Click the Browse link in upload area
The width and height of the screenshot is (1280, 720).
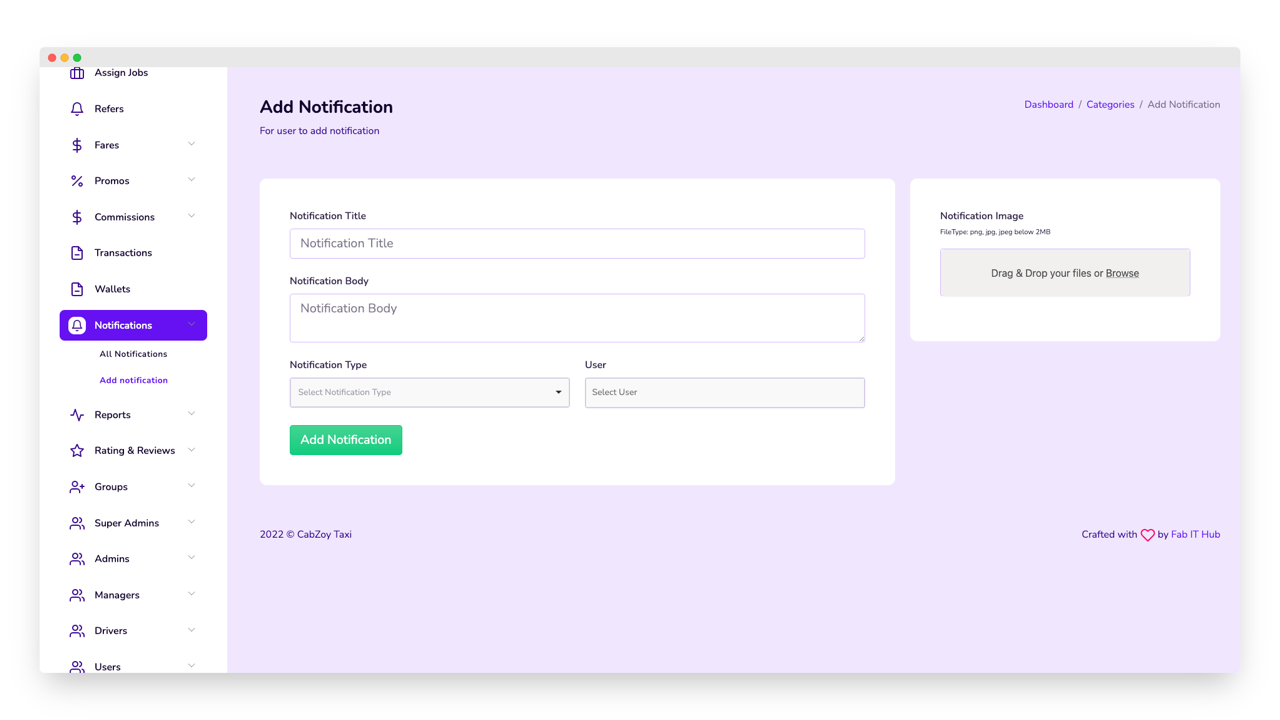(x=1122, y=273)
